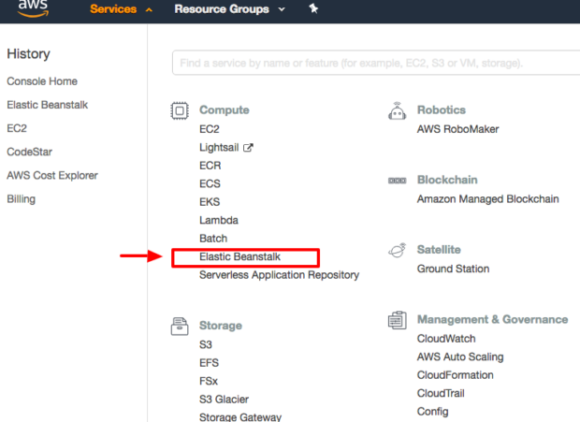Open S3 Glacier service

(x=224, y=399)
